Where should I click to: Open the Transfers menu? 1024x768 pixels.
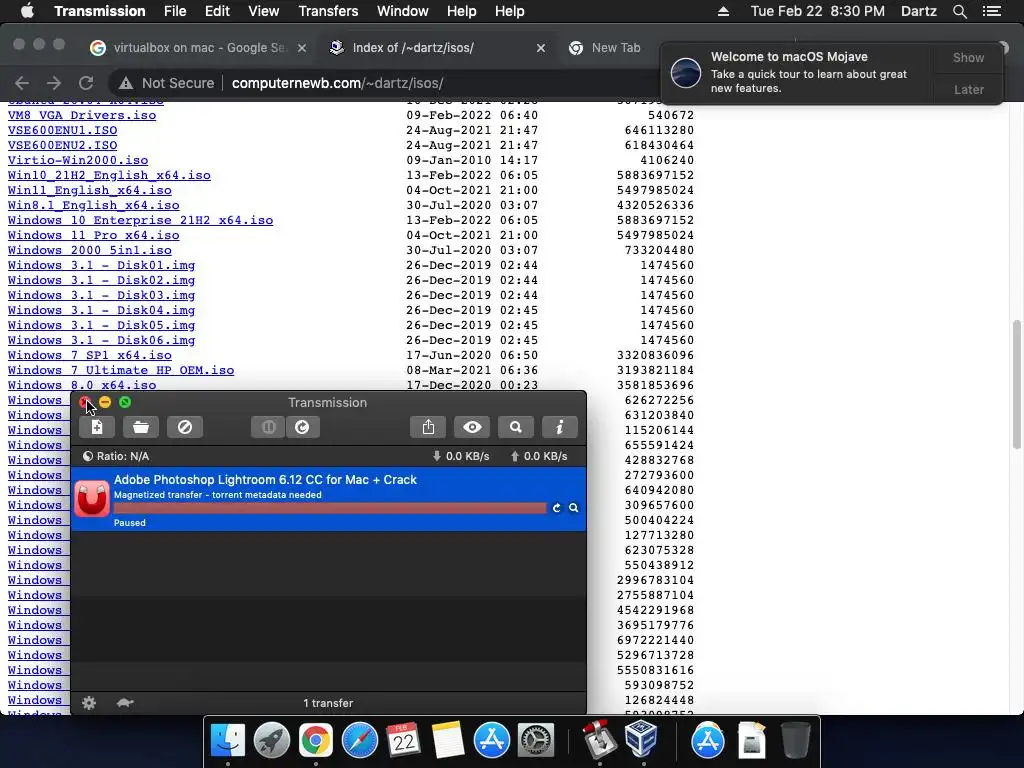tap(328, 11)
